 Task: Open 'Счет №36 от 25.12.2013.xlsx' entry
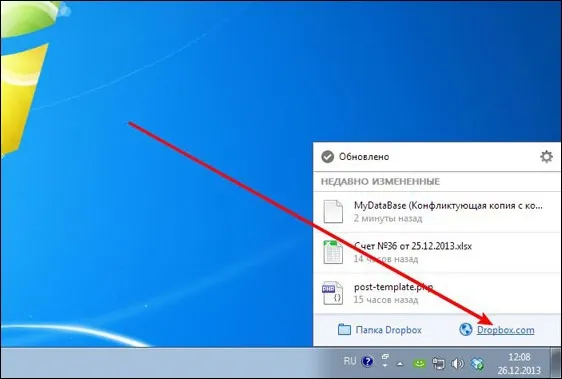437,252
